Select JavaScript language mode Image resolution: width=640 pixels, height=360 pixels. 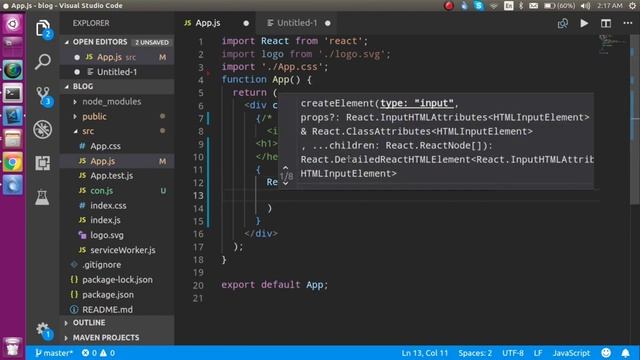(x=571, y=353)
